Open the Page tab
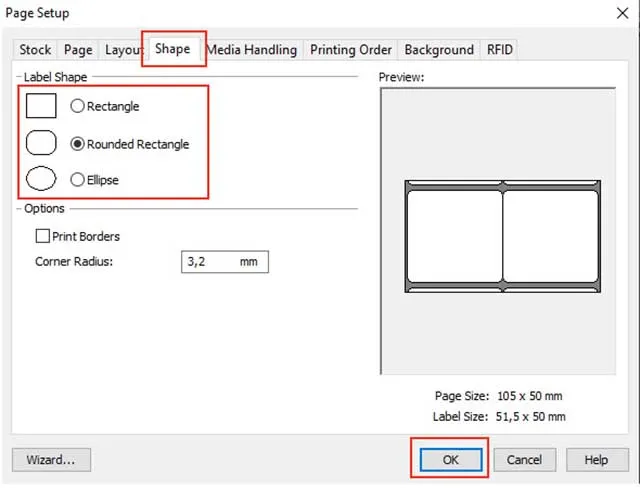The width and height of the screenshot is (640, 488). pos(78,49)
